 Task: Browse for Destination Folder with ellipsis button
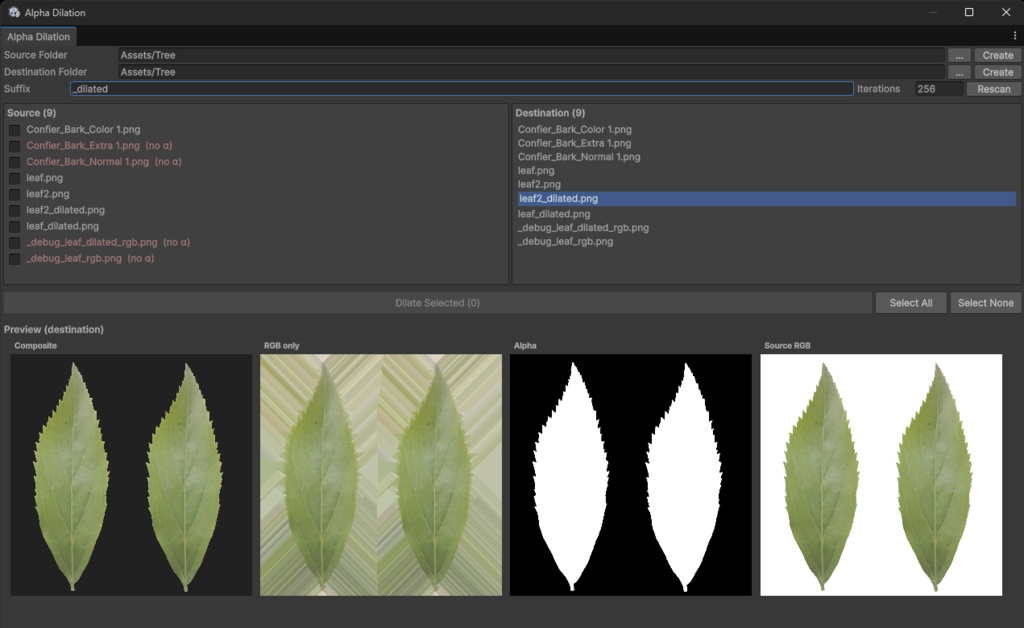(959, 72)
